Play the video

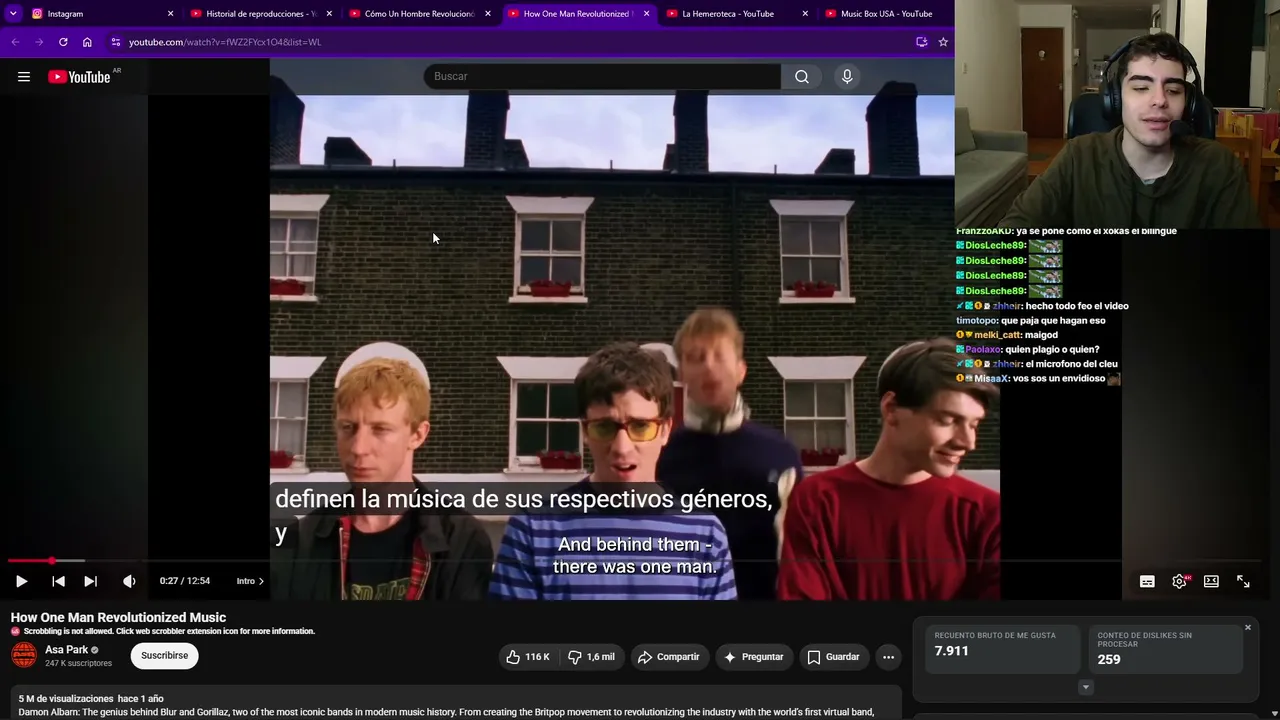(x=21, y=581)
